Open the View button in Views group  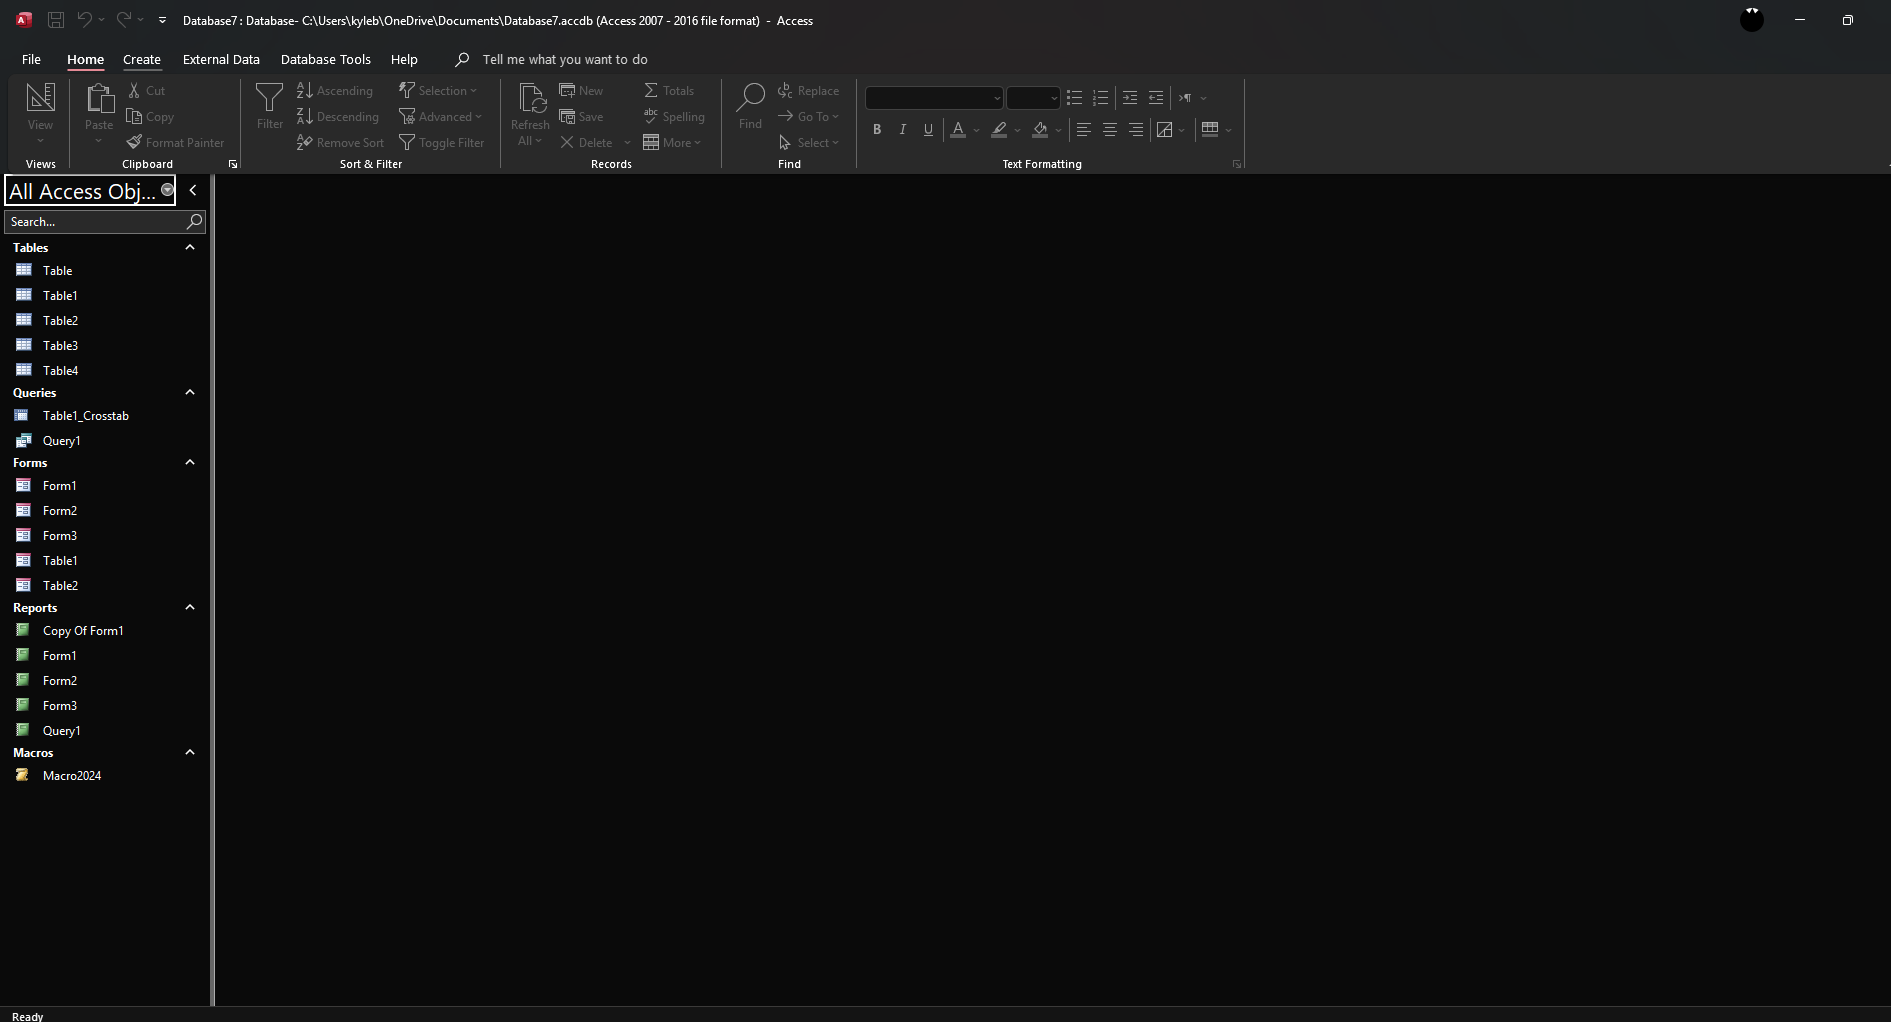(x=40, y=112)
